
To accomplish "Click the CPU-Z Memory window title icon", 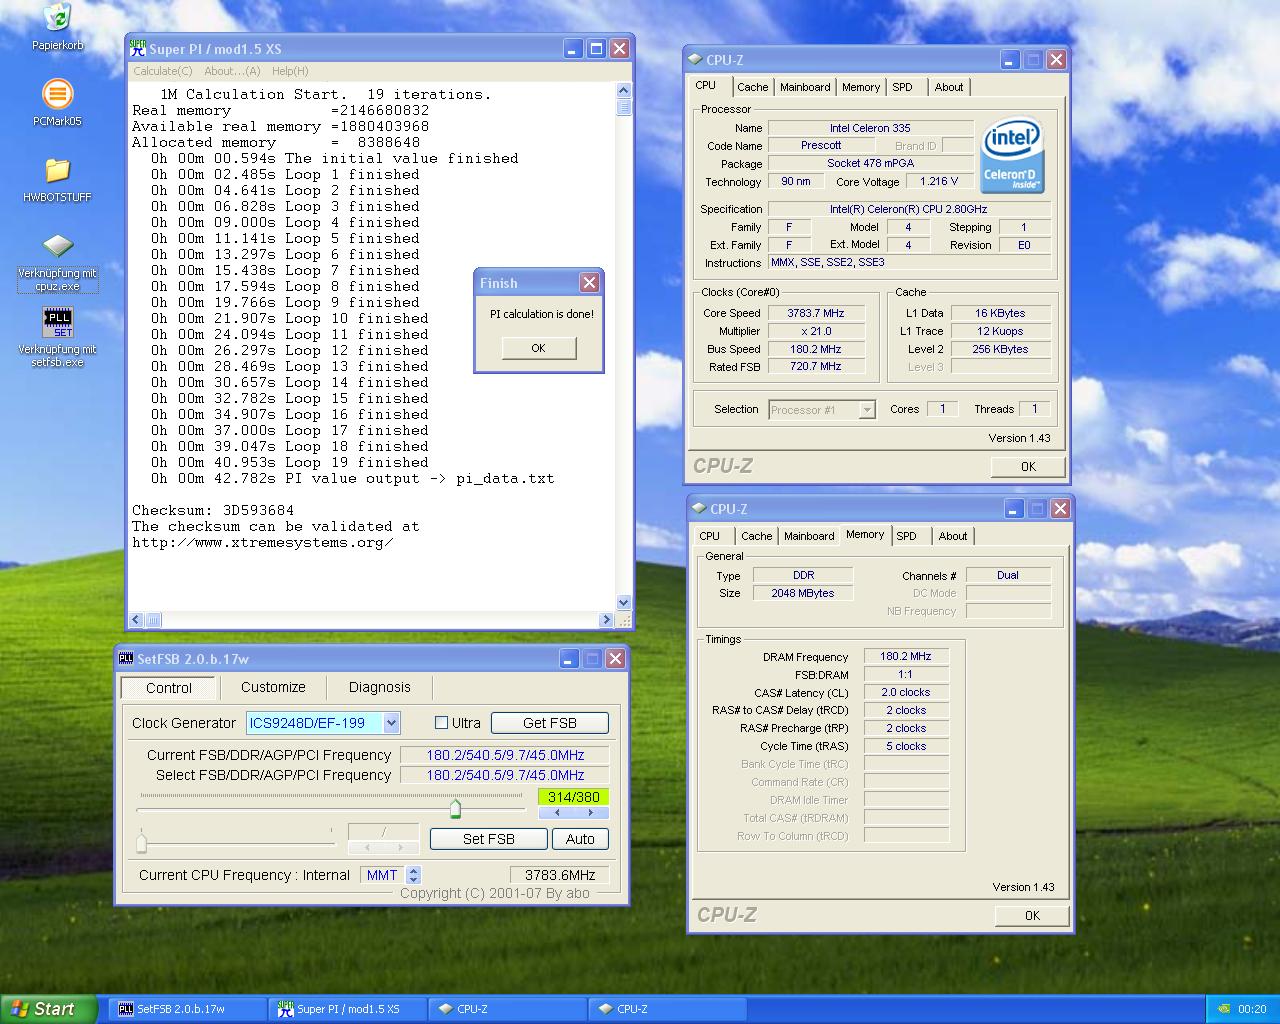I will coord(699,509).
